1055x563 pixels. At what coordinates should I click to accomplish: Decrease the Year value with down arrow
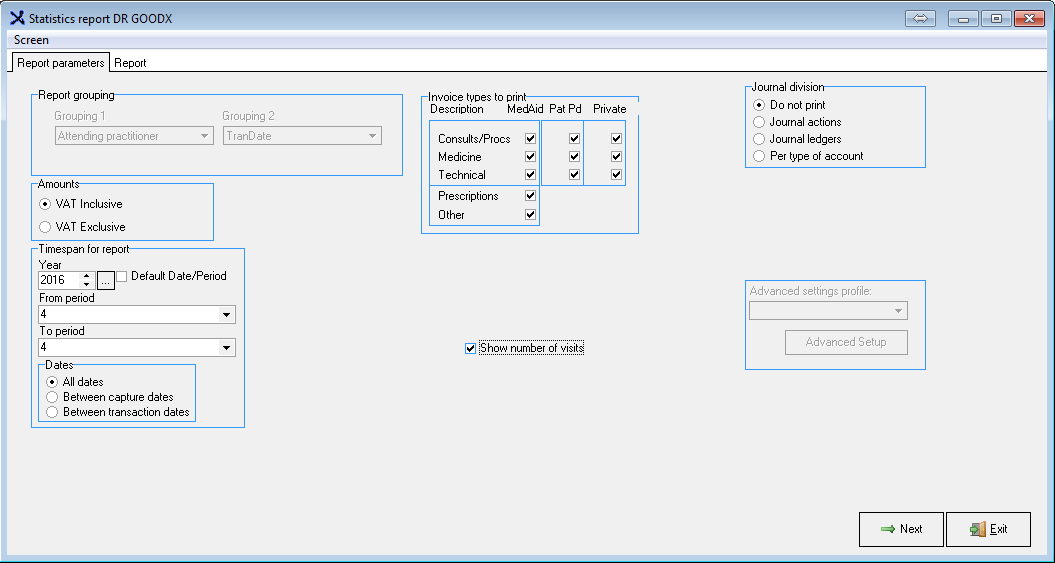coord(86,285)
